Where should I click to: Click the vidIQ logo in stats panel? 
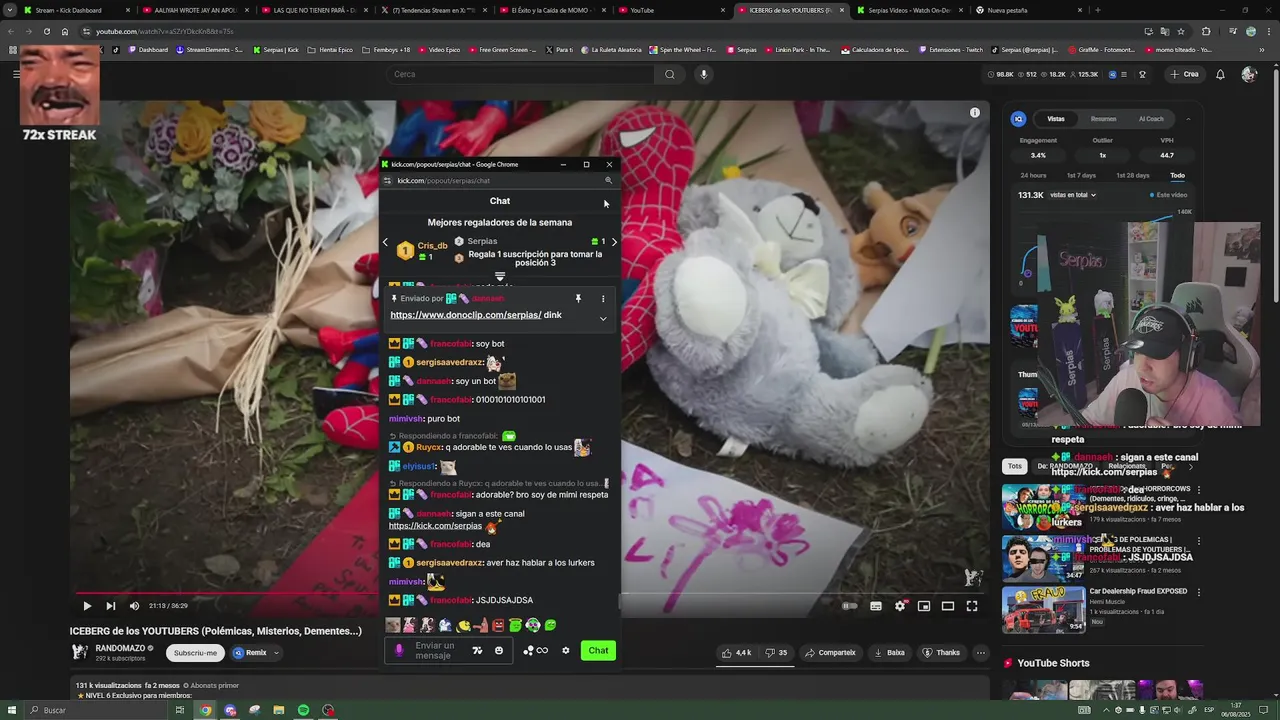(1019, 119)
